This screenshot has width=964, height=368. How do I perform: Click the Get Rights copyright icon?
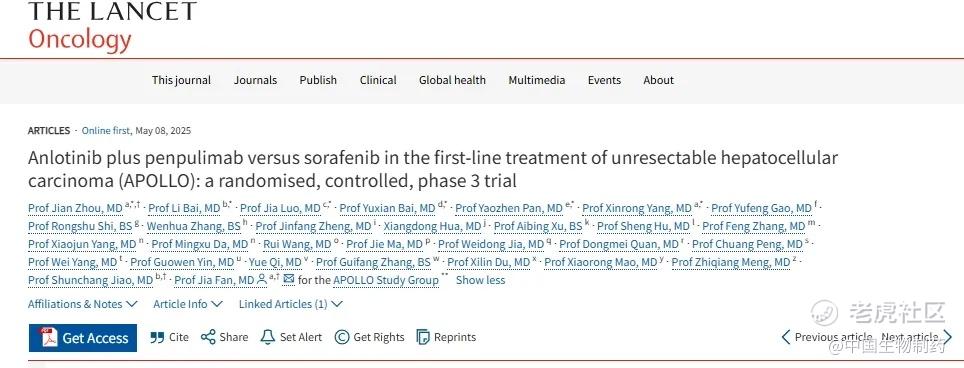click(x=342, y=337)
